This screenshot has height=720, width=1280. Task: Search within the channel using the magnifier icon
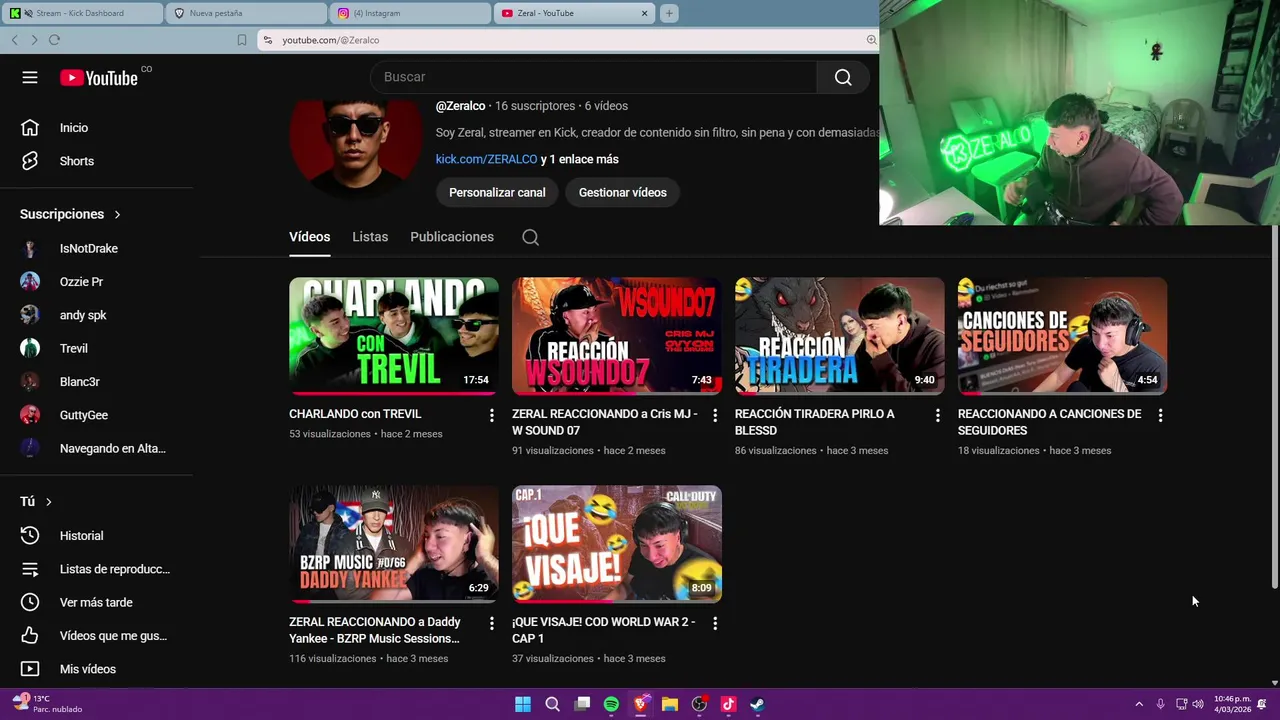tap(530, 237)
